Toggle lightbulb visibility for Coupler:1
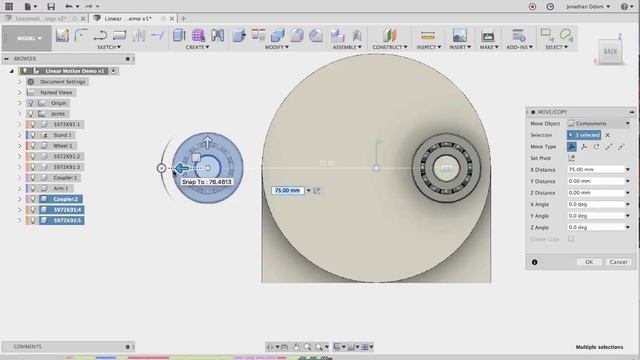640x360 pixels. [x=33, y=178]
